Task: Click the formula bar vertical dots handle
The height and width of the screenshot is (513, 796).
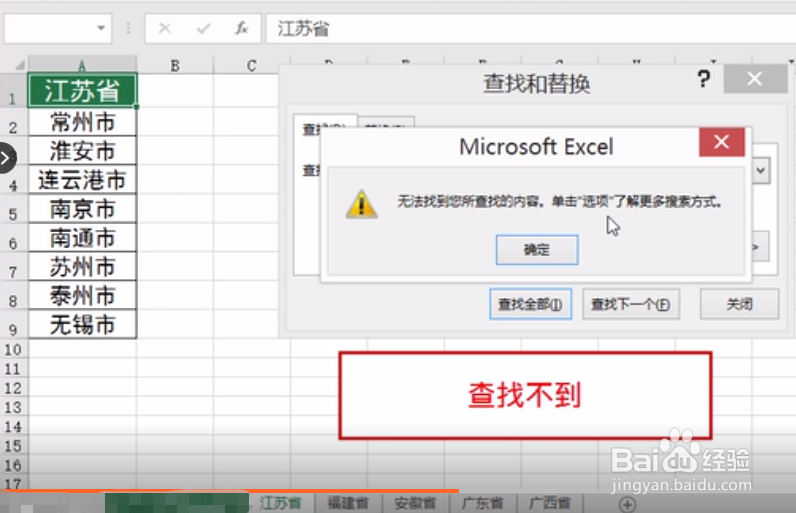Action: click(x=128, y=28)
